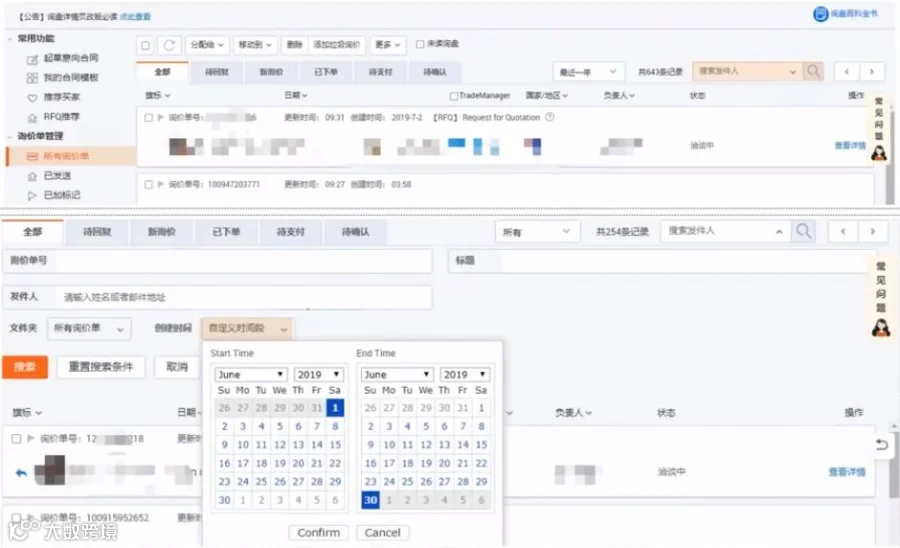Toggle the 未读询盘 checkbox

pos(420,44)
